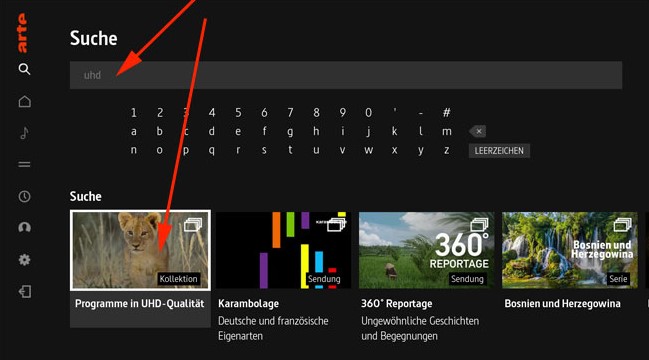649x360 pixels.
Task: Open the arte logo in sidebar
Action: tap(22, 33)
